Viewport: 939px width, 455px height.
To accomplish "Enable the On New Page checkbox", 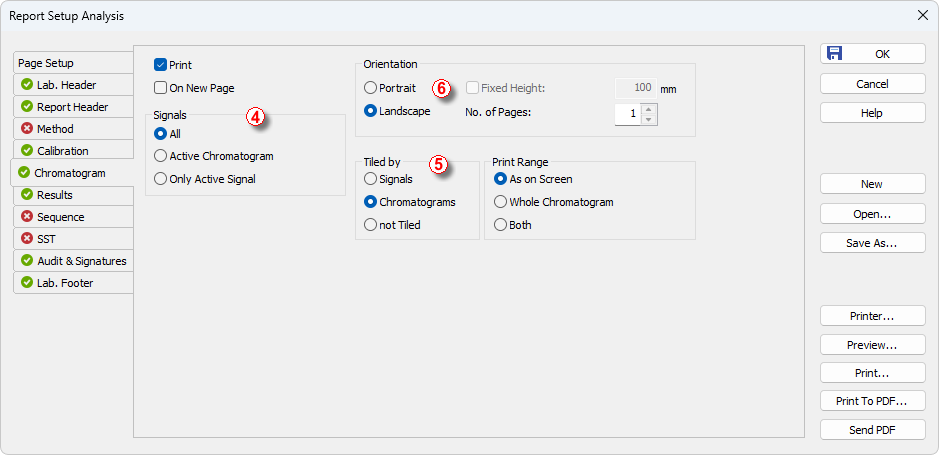I will pyautogui.click(x=161, y=88).
